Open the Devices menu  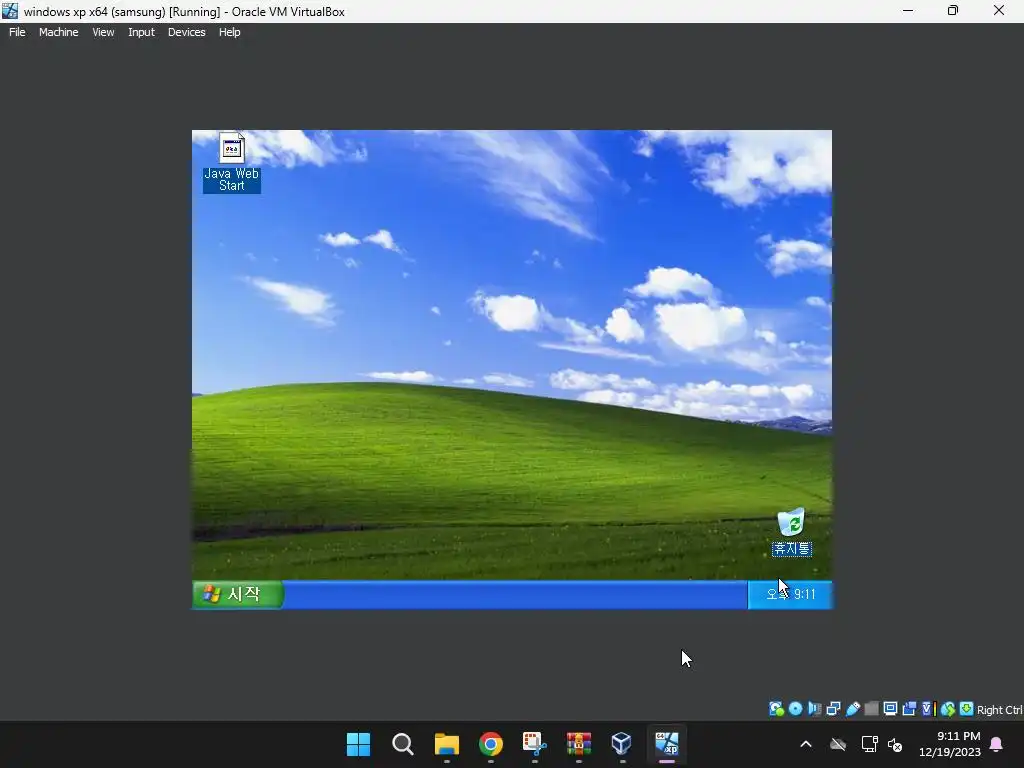[186, 32]
